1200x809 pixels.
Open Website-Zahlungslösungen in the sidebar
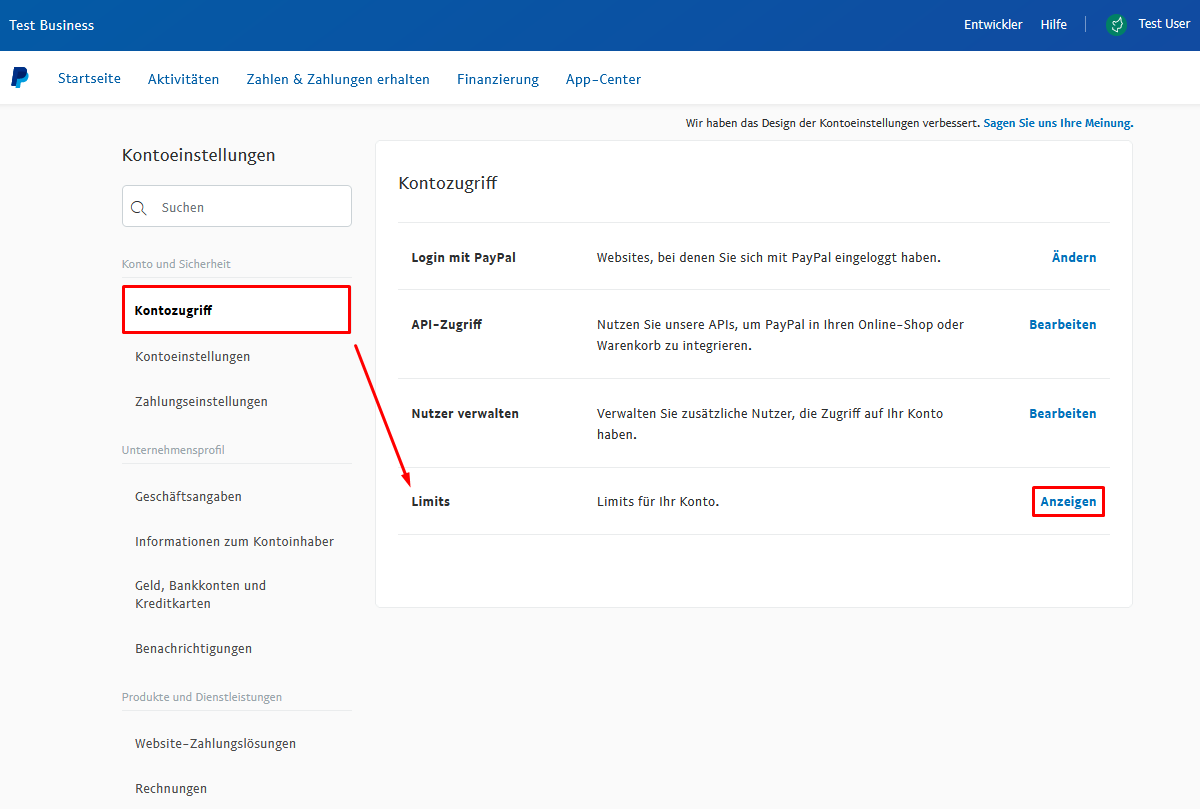[215, 744]
